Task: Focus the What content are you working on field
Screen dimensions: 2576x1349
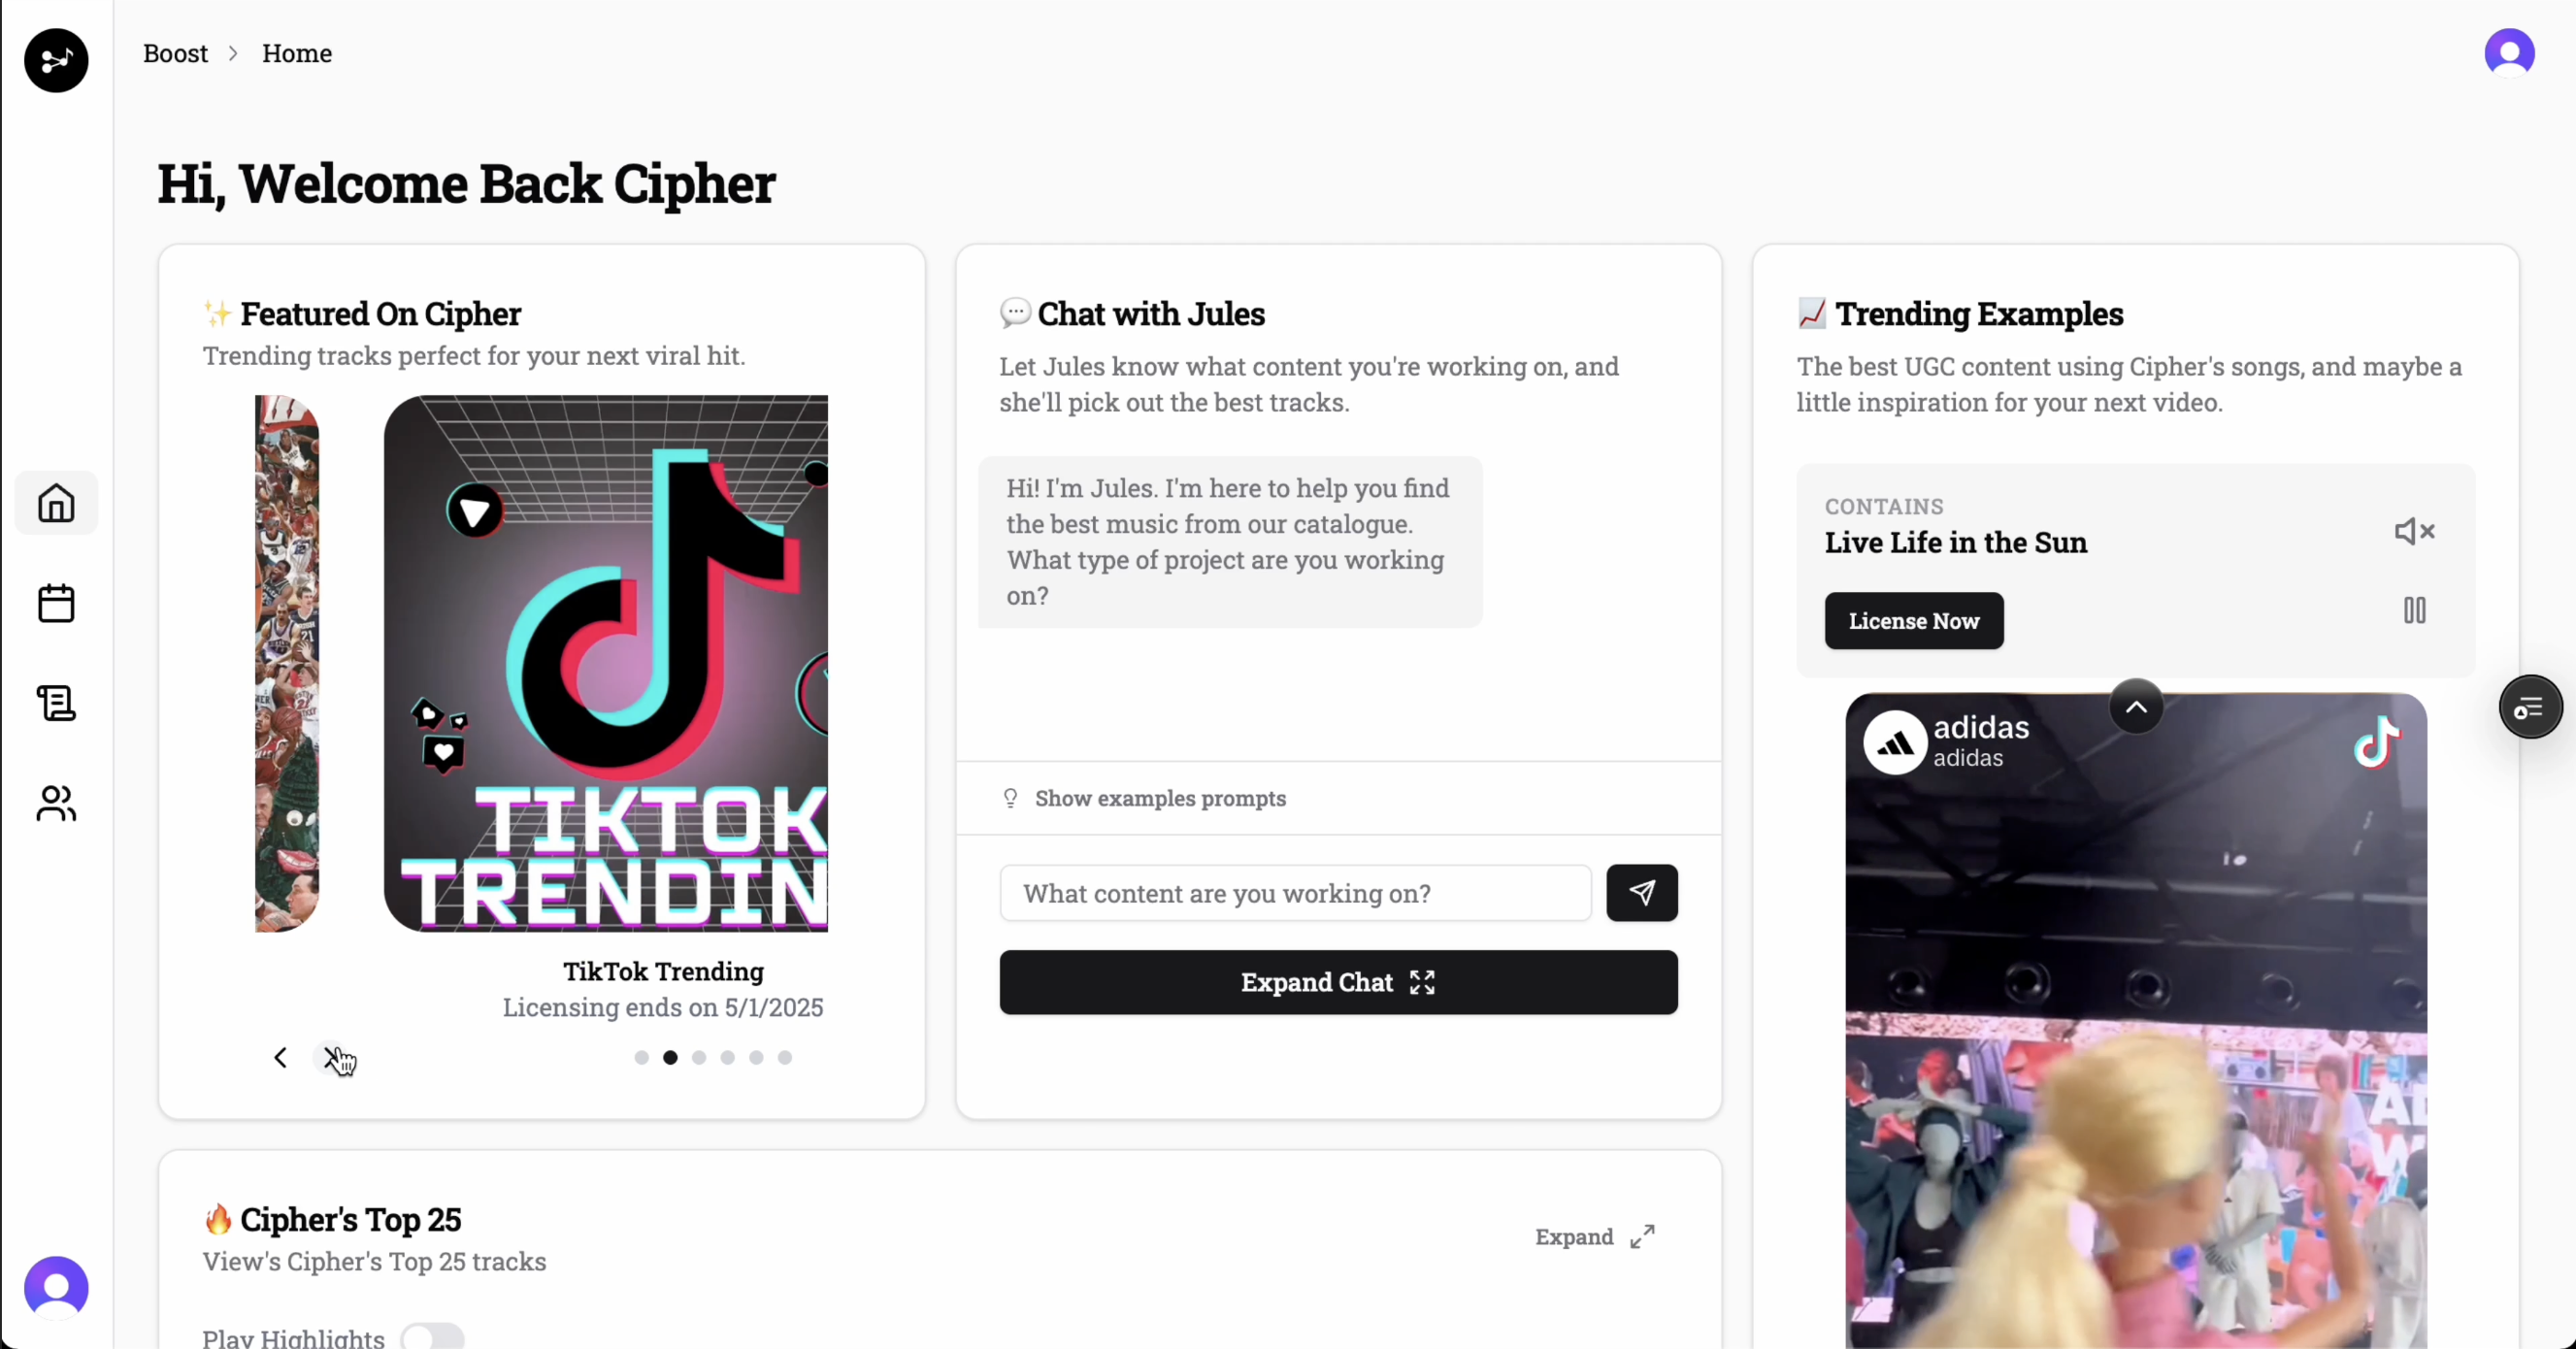Action: tap(1295, 893)
